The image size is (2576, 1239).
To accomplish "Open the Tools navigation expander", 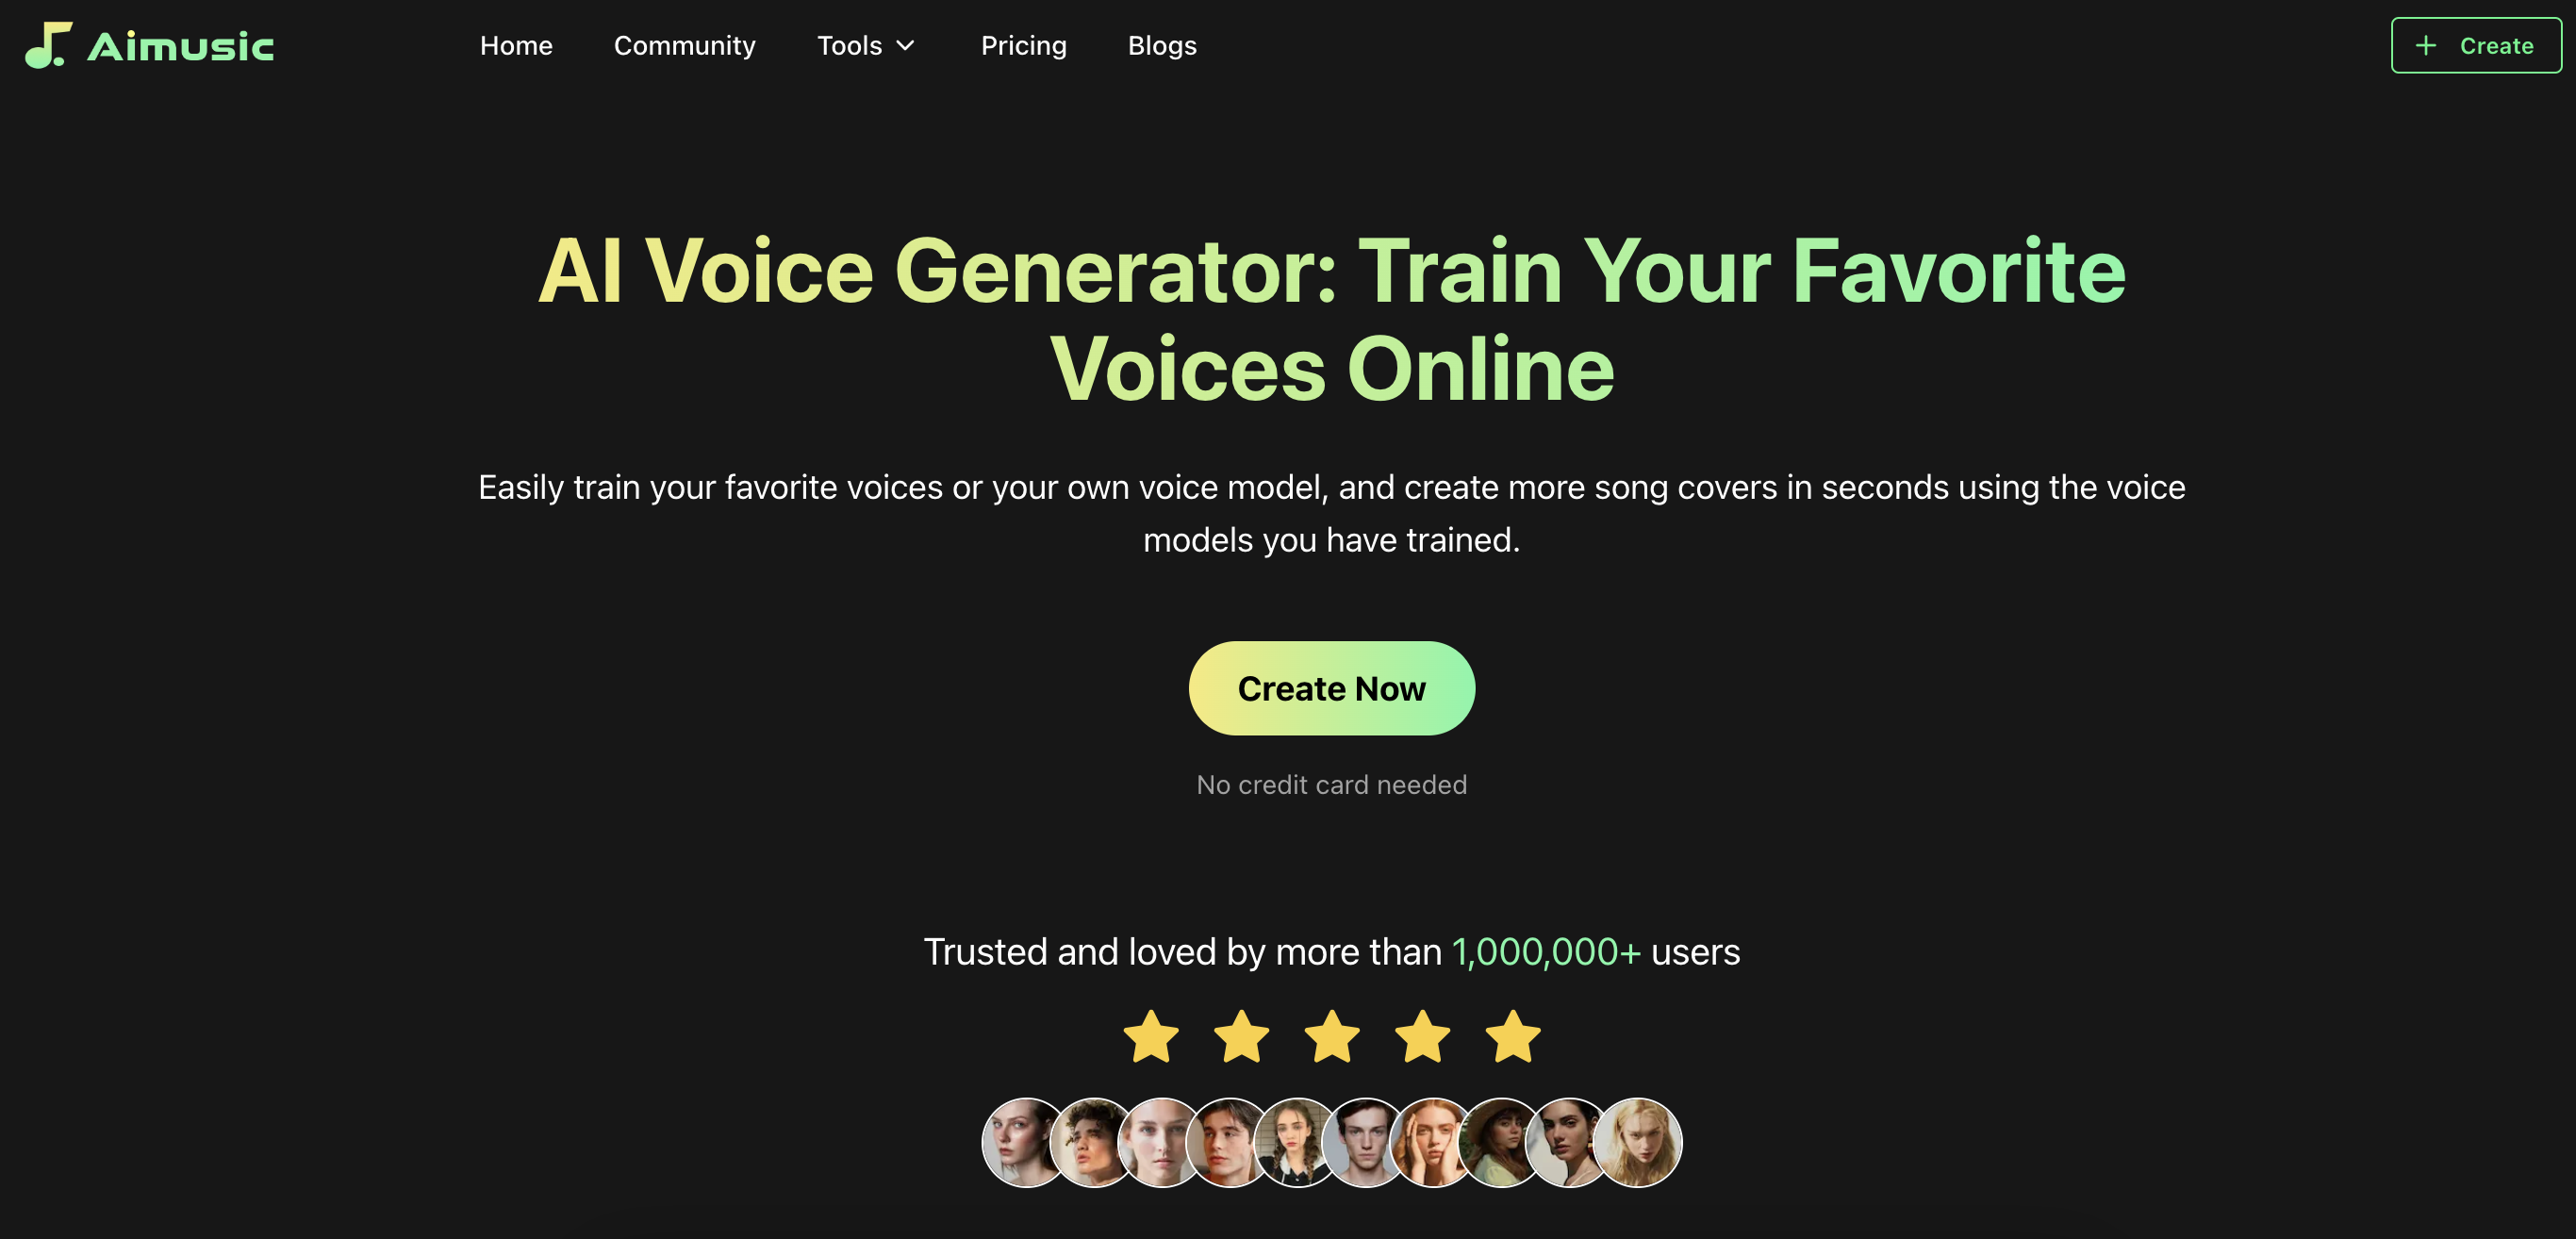I will coord(867,44).
